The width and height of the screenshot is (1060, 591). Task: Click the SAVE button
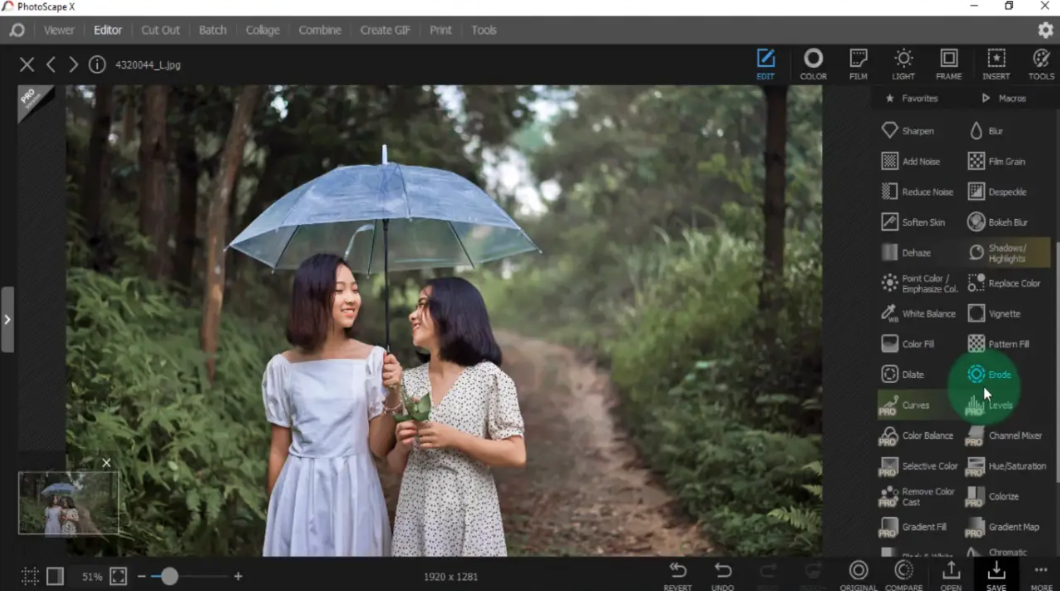996,576
